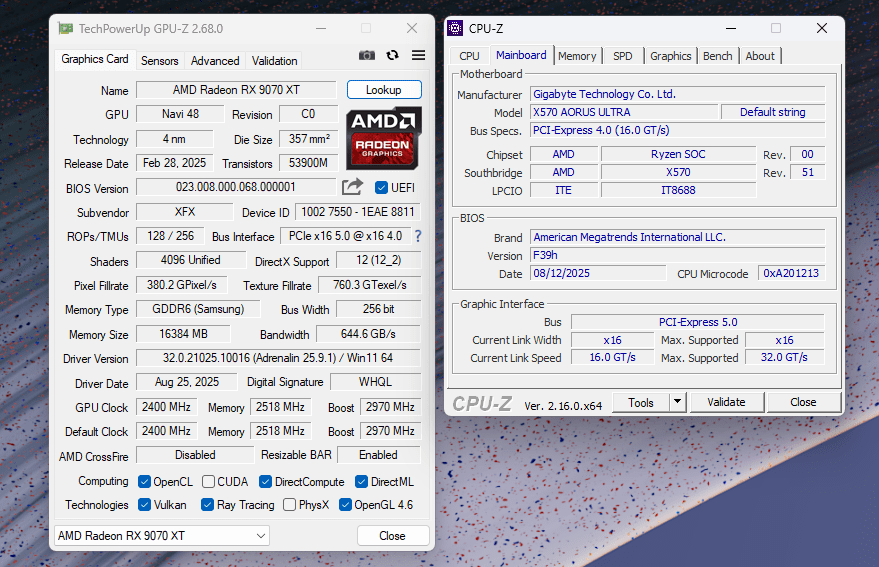The image size is (879, 567).
Task: Click the CPU-Z motherboard Model field
Action: click(x=624, y=112)
